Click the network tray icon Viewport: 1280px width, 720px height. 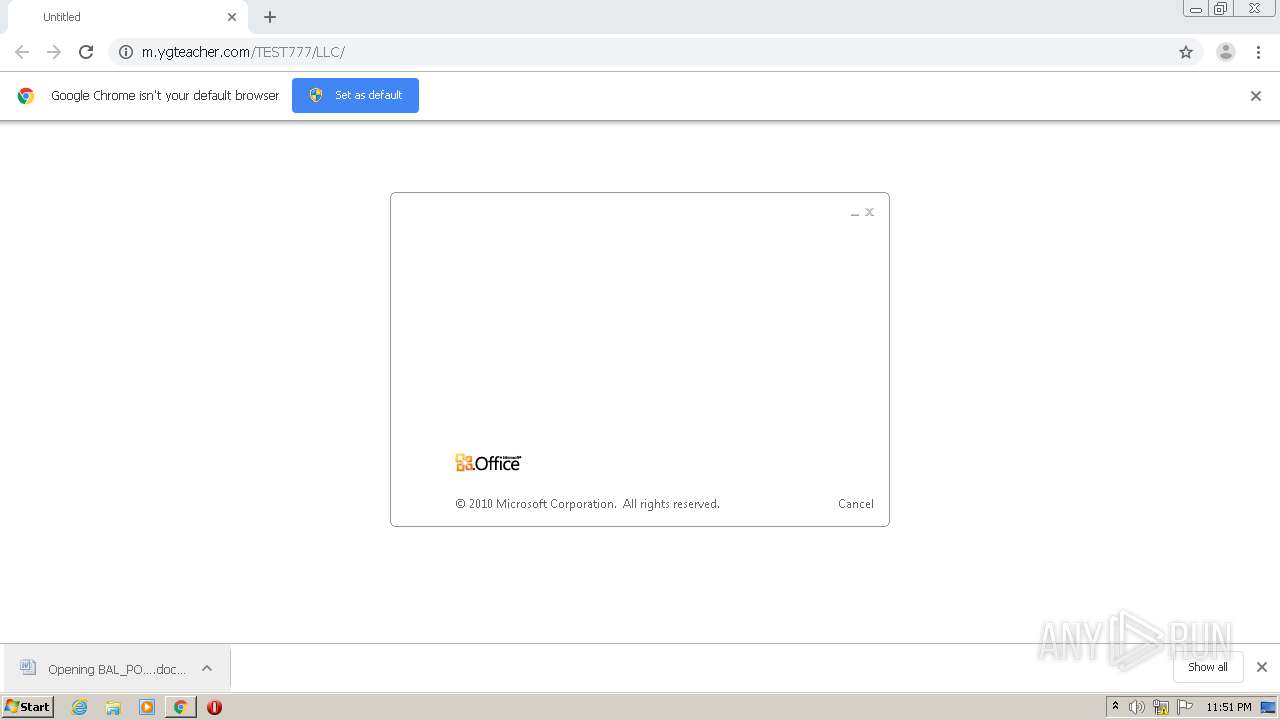(1161, 707)
